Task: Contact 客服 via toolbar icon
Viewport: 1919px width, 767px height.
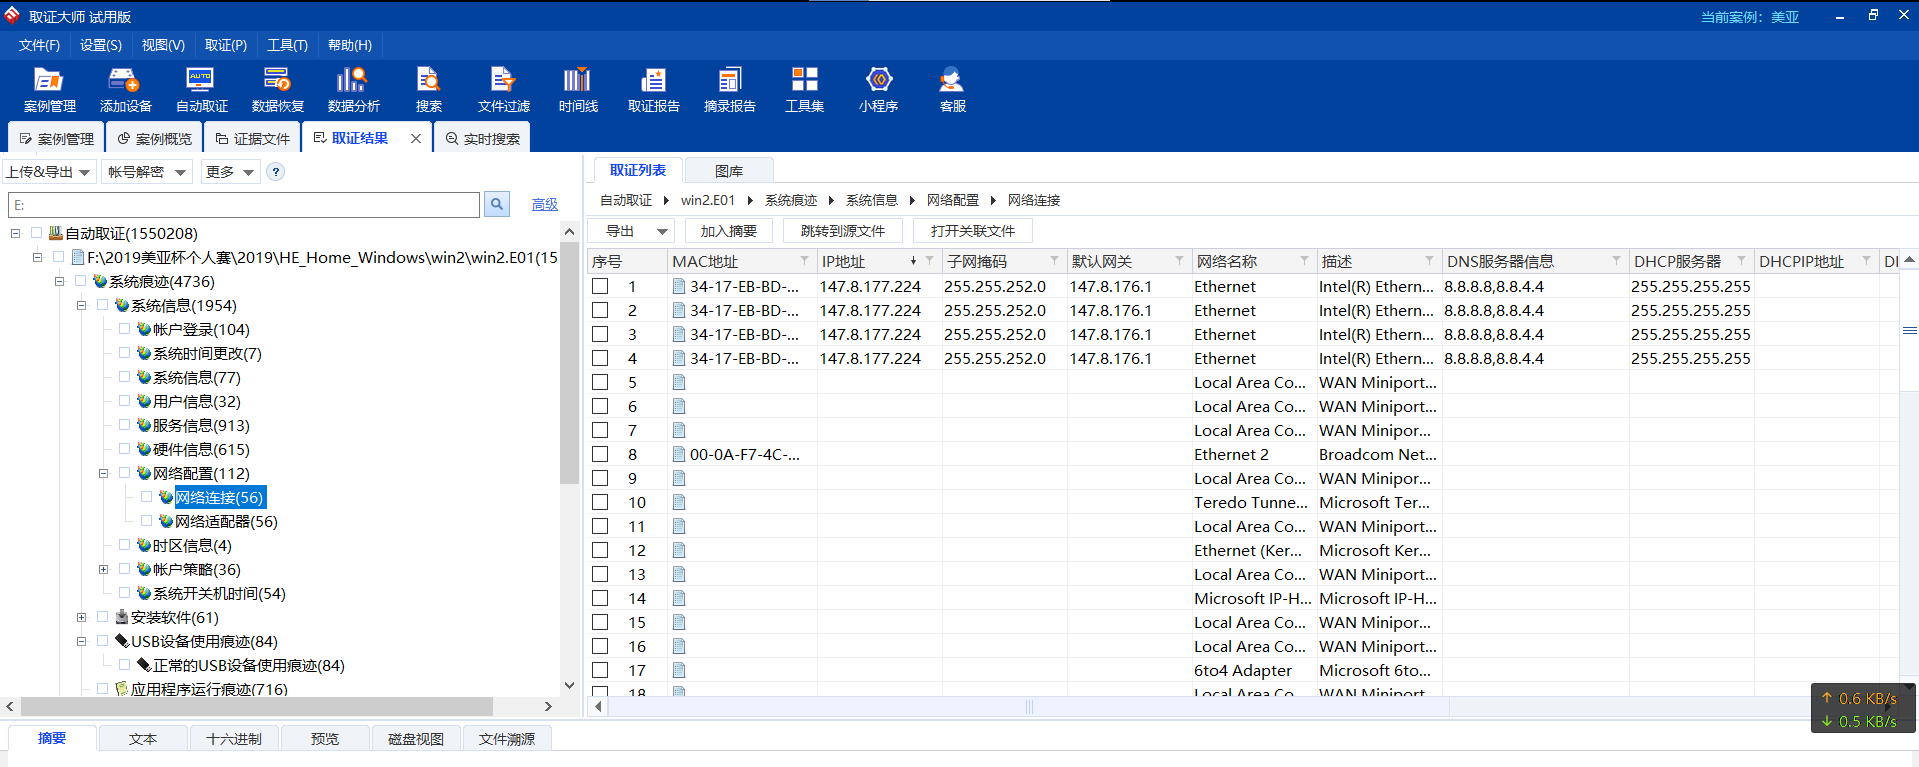Action: [952, 89]
